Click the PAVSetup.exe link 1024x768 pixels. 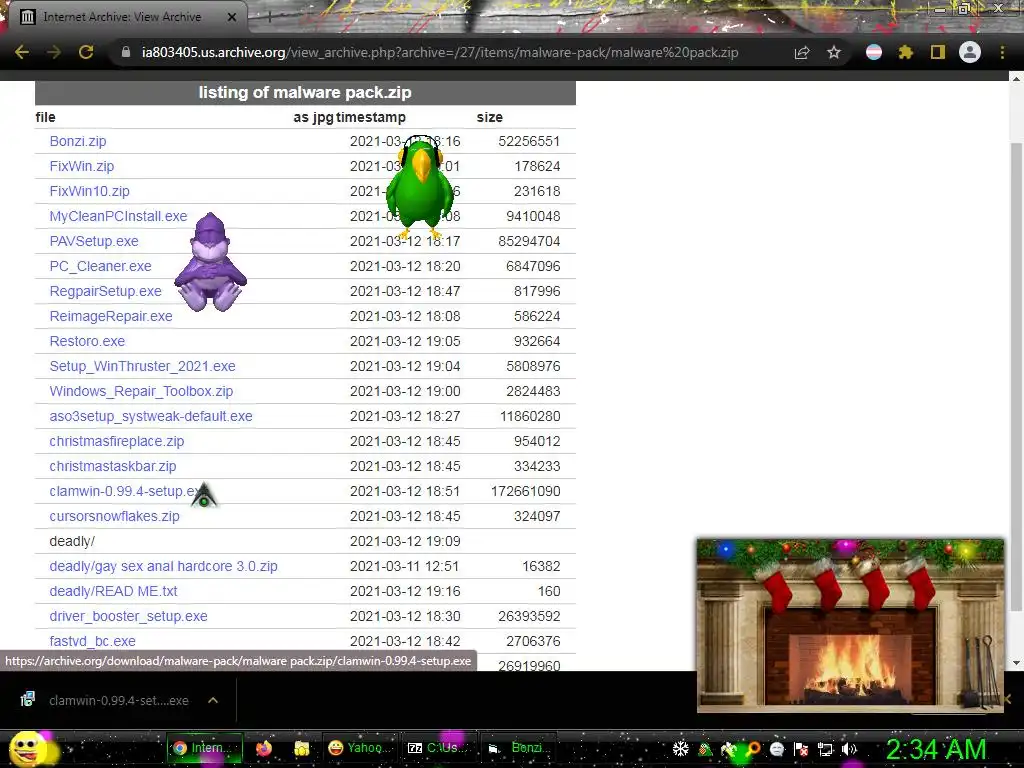(94, 241)
